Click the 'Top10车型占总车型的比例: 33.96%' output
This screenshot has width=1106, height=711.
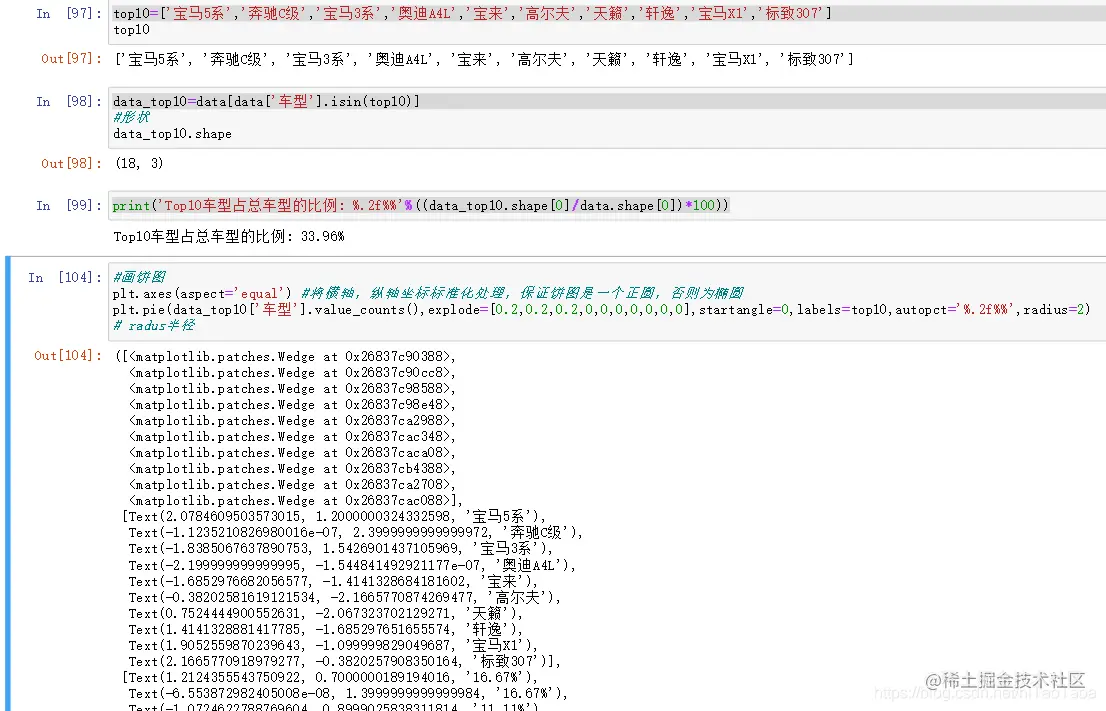(x=229, y=236)
